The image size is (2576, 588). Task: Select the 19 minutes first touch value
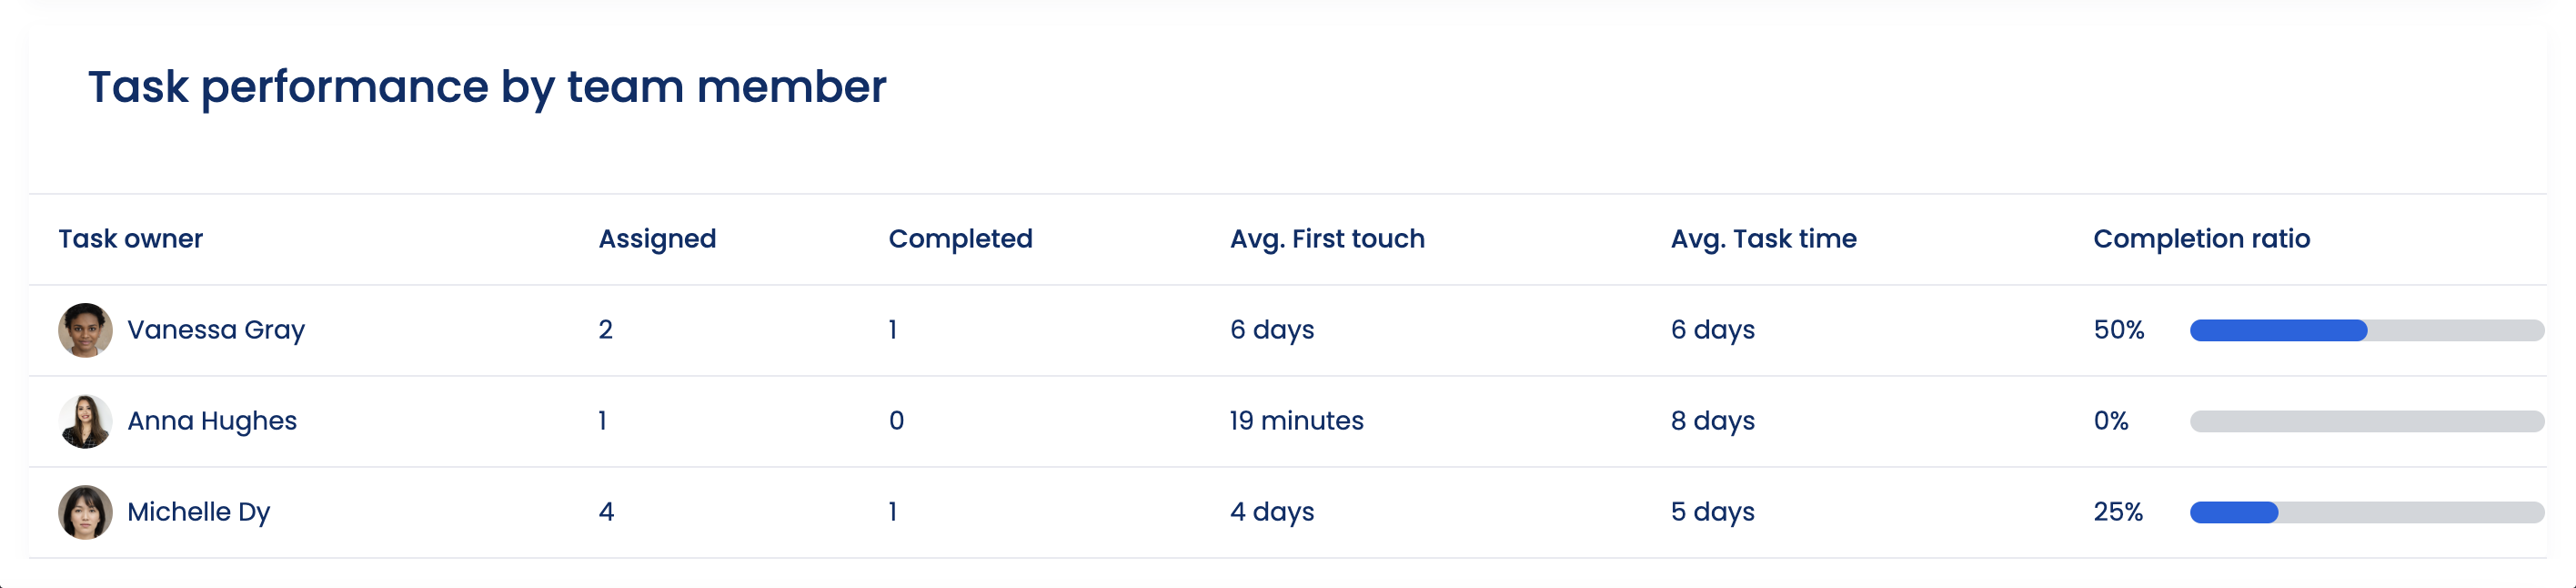tap(1296, 421)
